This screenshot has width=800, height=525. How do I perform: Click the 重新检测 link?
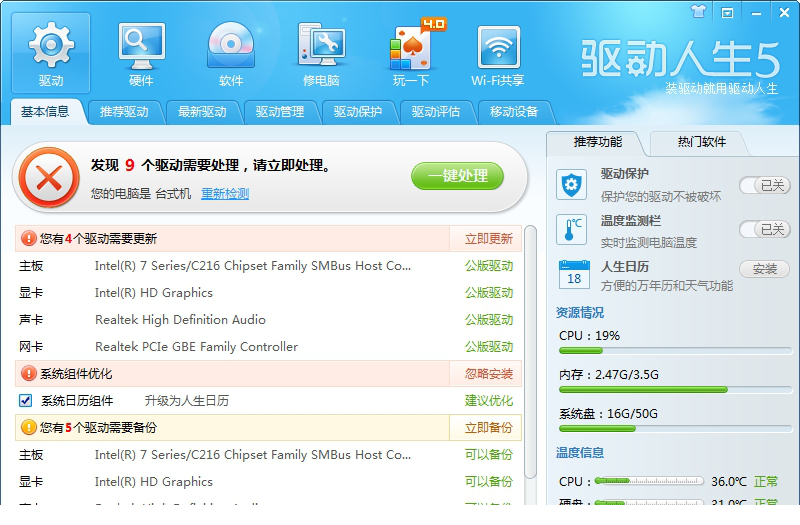click(225, 194)
